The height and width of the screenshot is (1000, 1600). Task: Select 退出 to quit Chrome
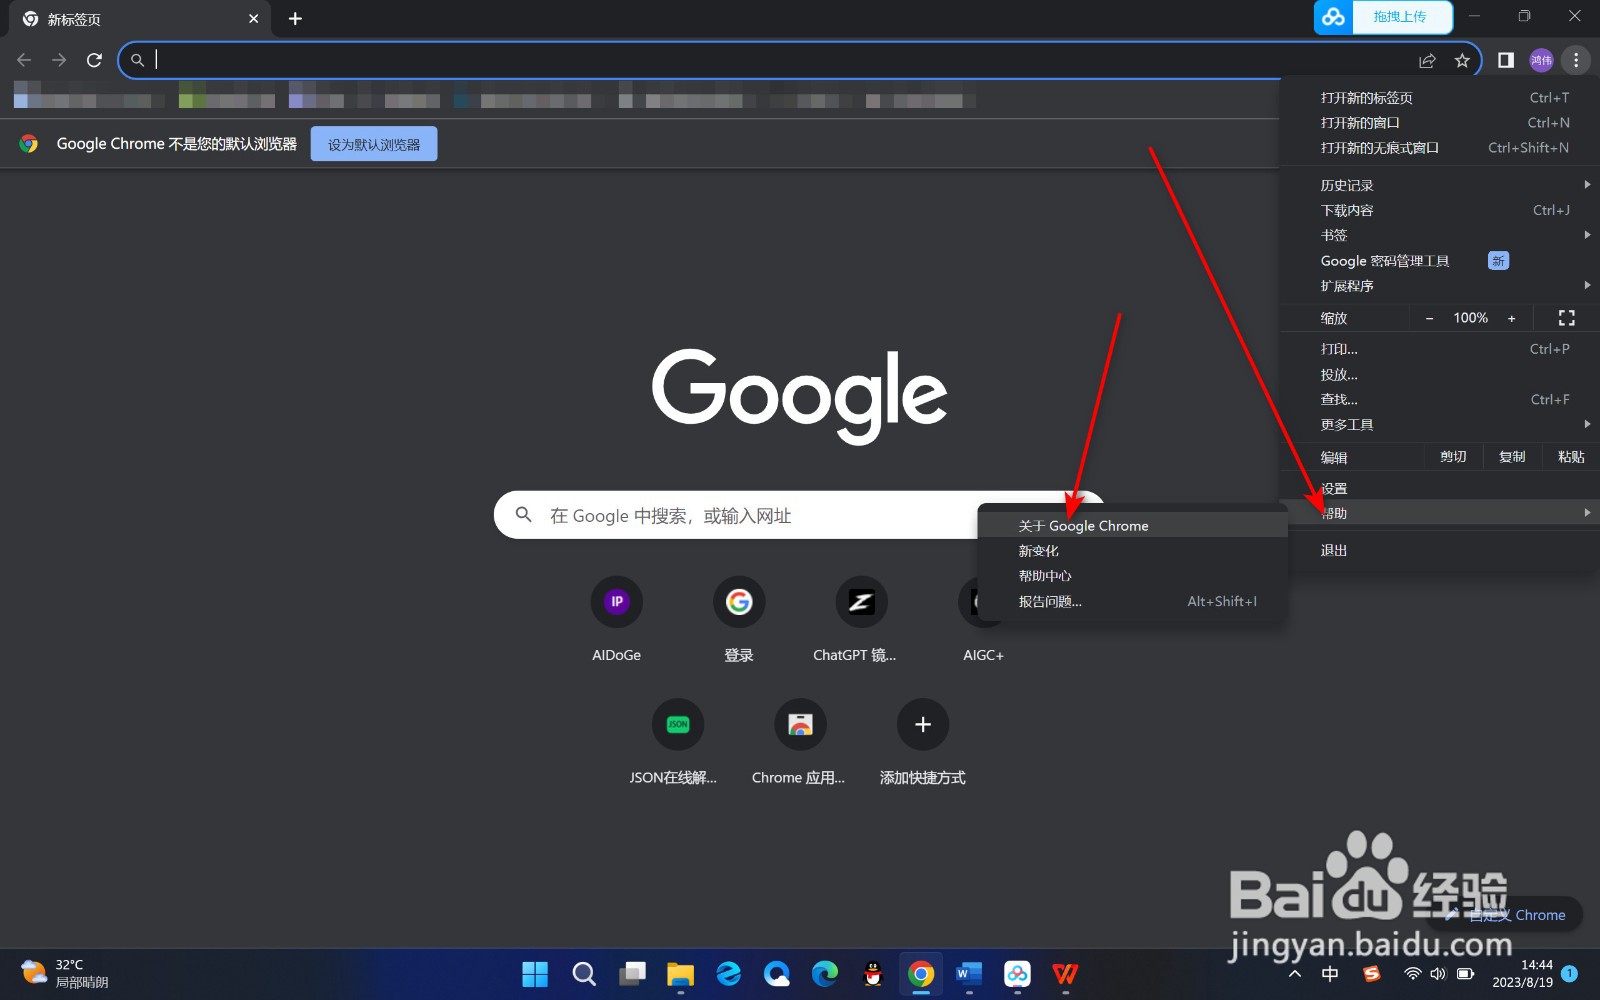(1440, 550)
